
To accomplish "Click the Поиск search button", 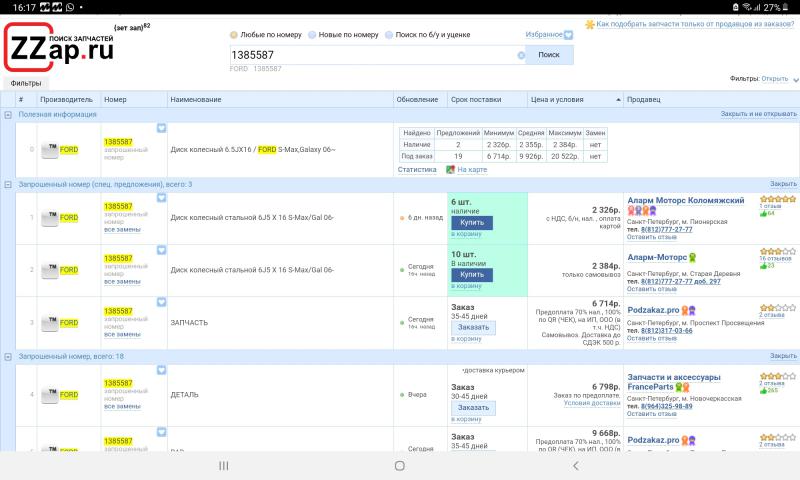I will (549, 55).
